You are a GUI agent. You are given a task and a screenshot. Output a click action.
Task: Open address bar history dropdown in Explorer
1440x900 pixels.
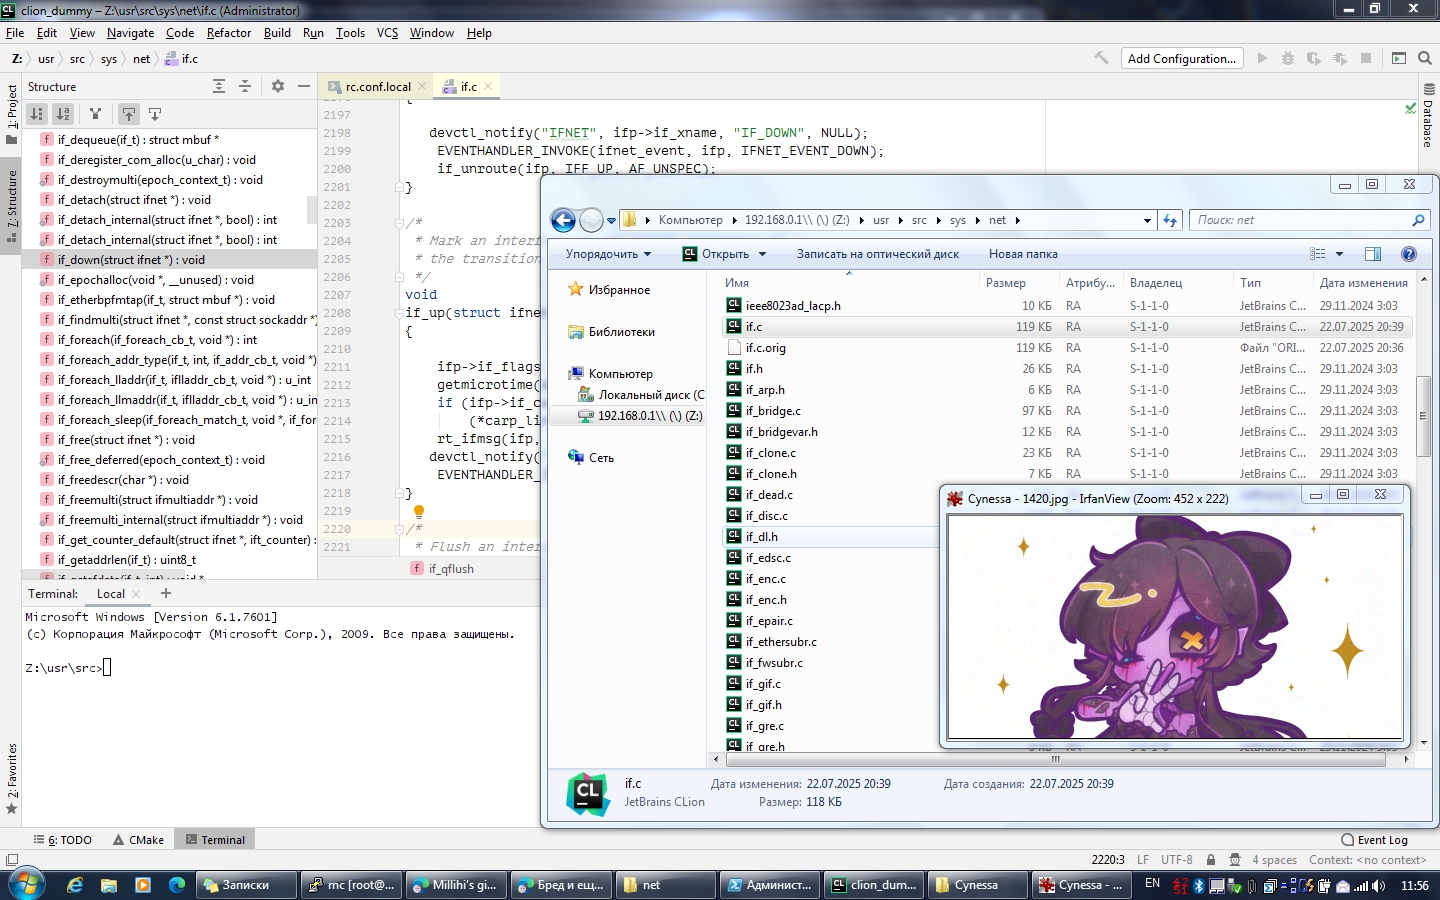click(1147, 220)
